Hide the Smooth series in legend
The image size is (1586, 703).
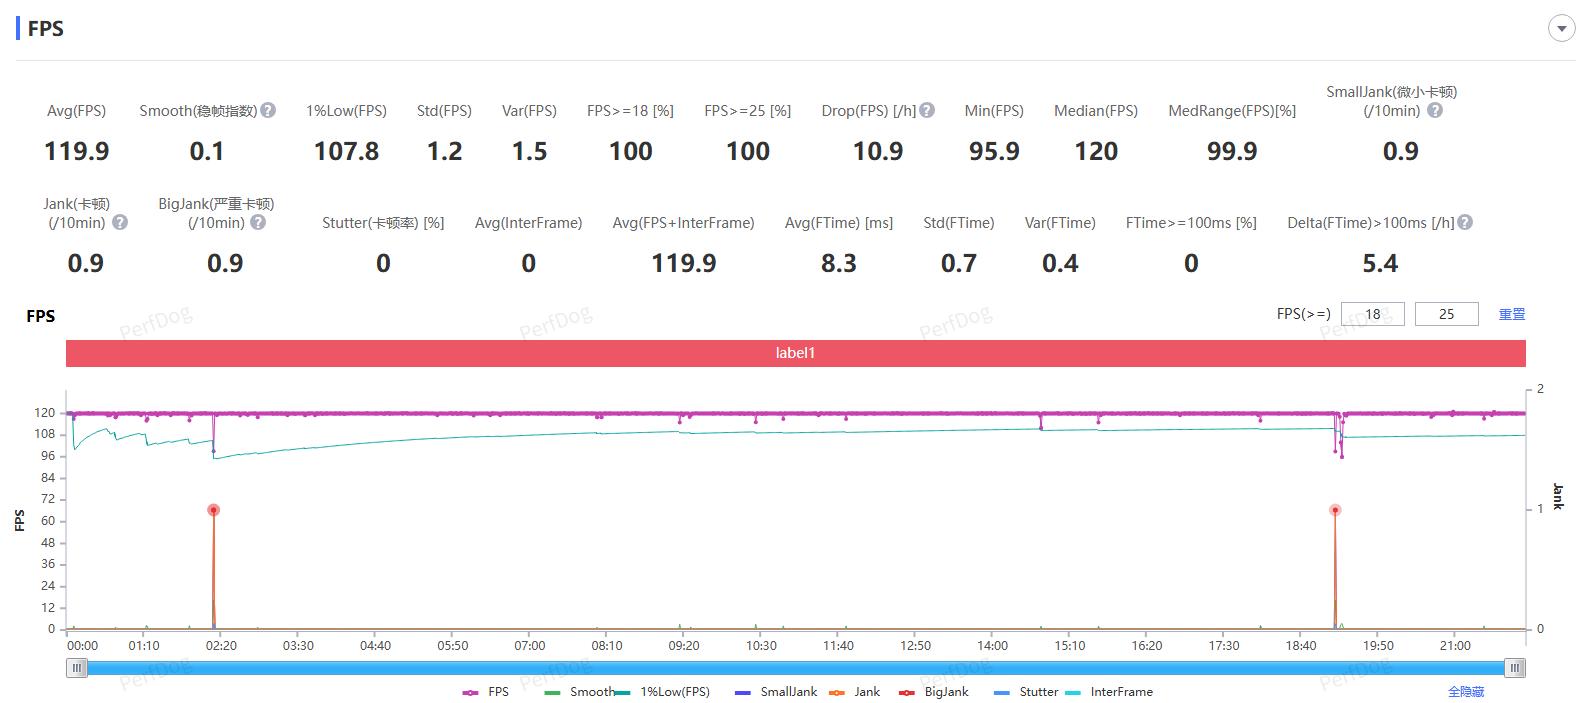coord(580,692)
